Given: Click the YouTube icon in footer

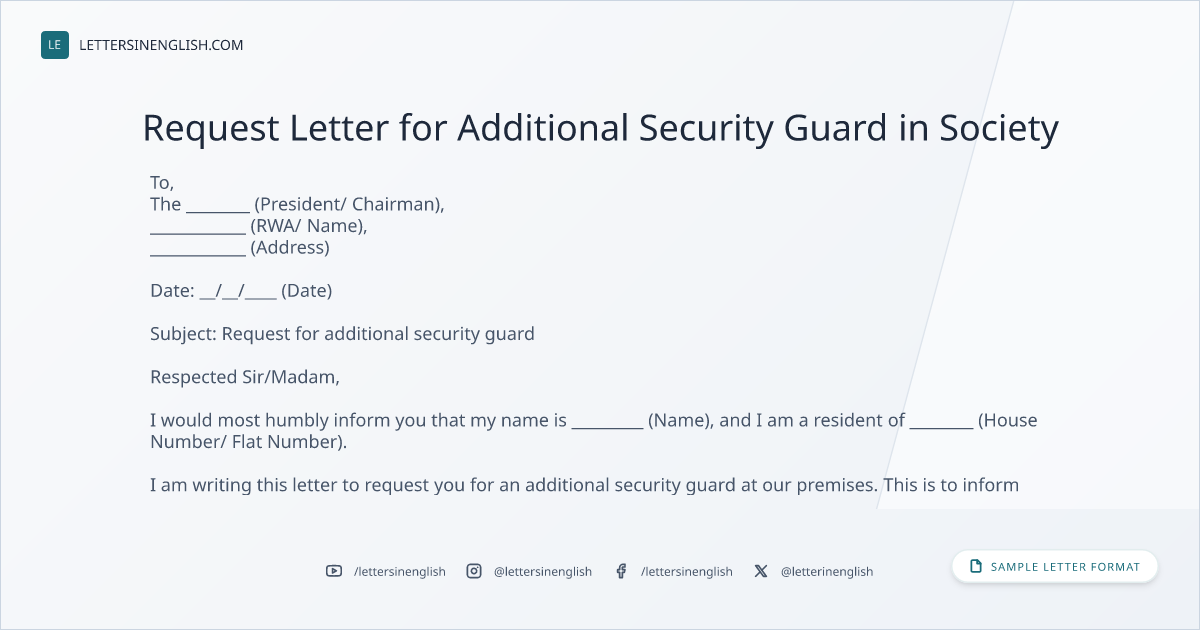Looking at the screenshot, I should coord(334,571).
